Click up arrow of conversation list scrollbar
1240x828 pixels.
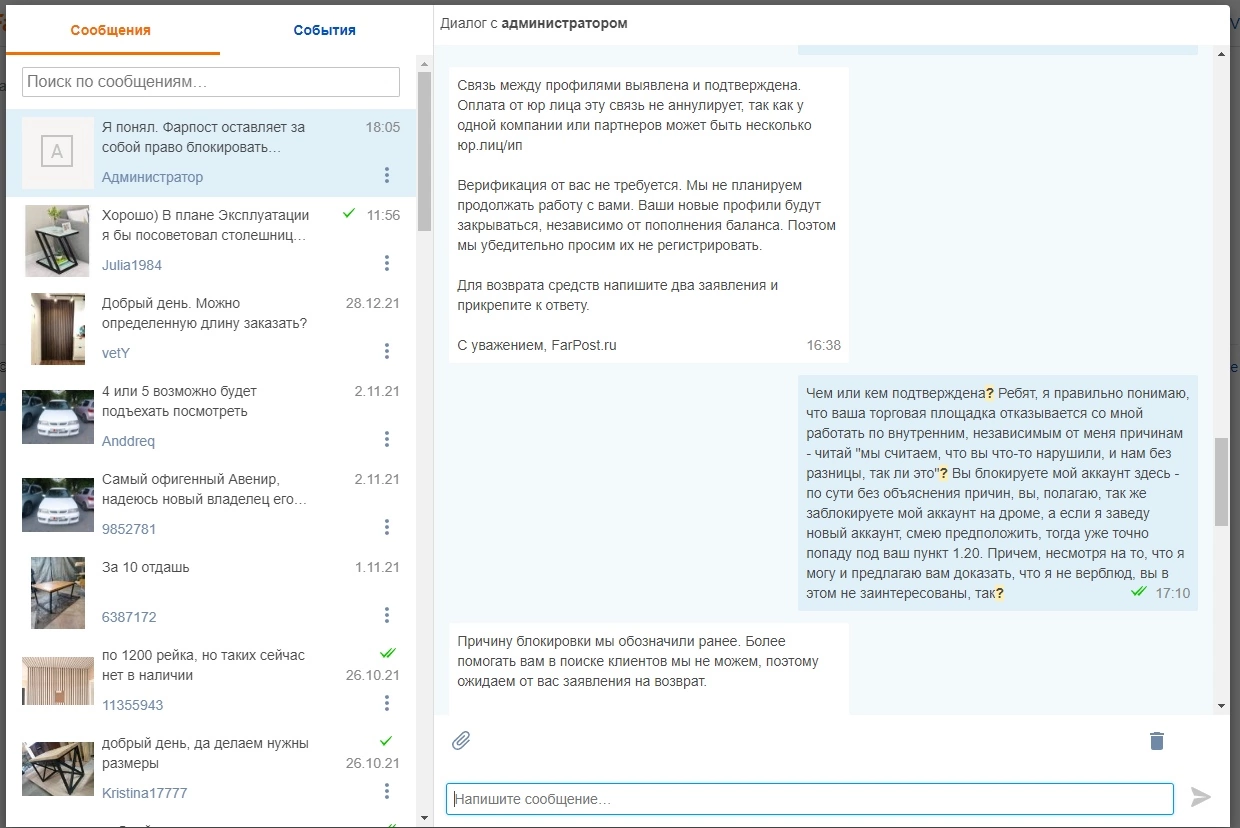pos(424,65)
